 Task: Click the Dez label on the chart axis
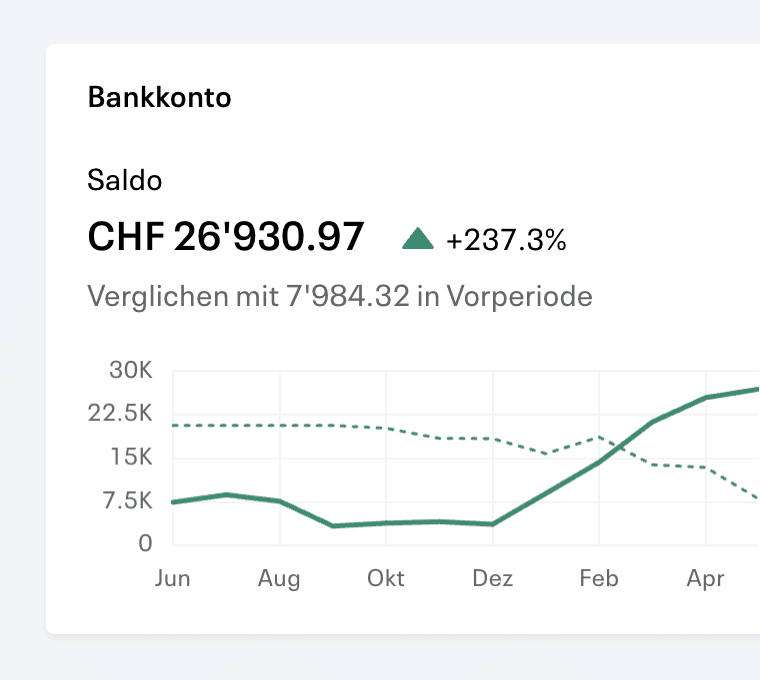coord(492,578)
